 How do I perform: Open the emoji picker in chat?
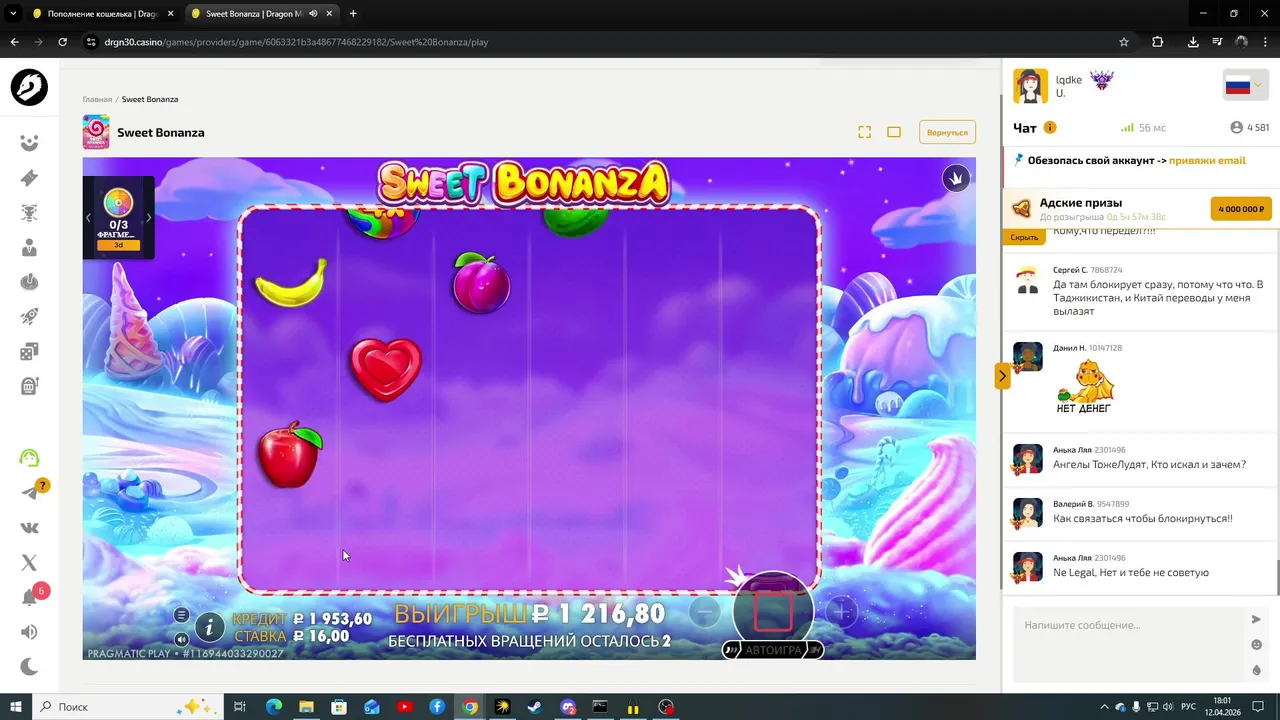click(1257, 645)
